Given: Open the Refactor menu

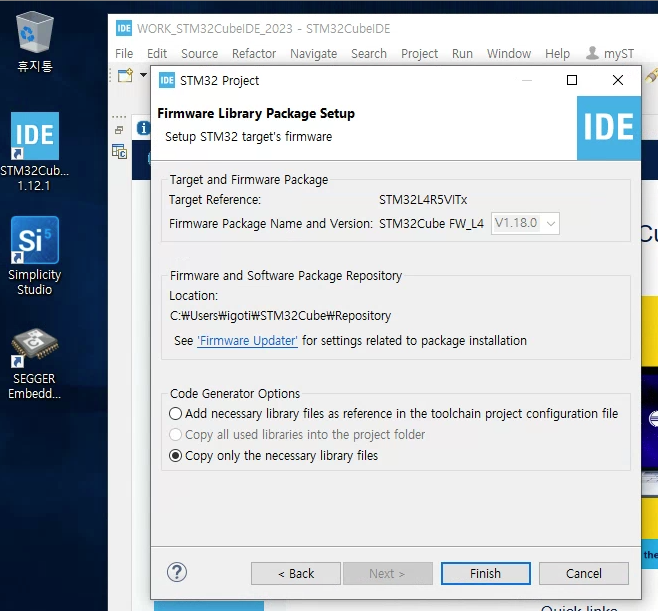Looking at the screenshot, I should coord(254,54).
